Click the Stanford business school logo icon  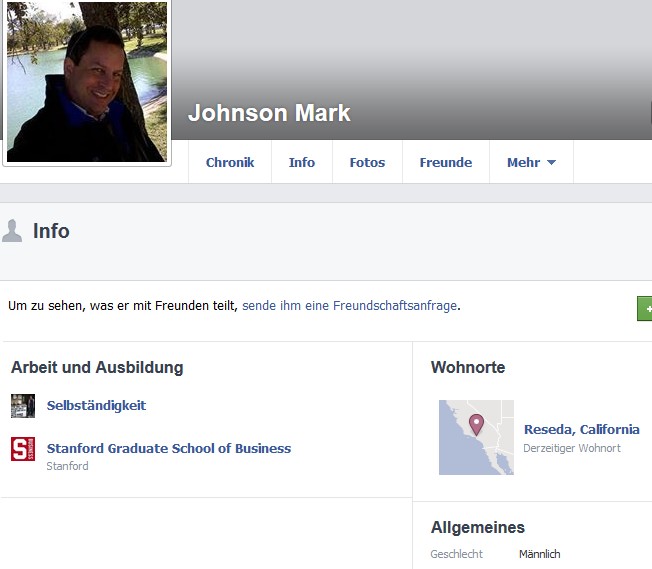point(23,449)
